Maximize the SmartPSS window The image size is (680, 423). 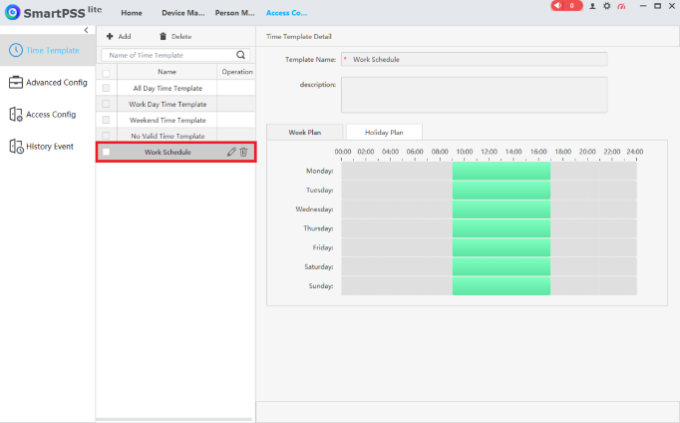point(657,6)
